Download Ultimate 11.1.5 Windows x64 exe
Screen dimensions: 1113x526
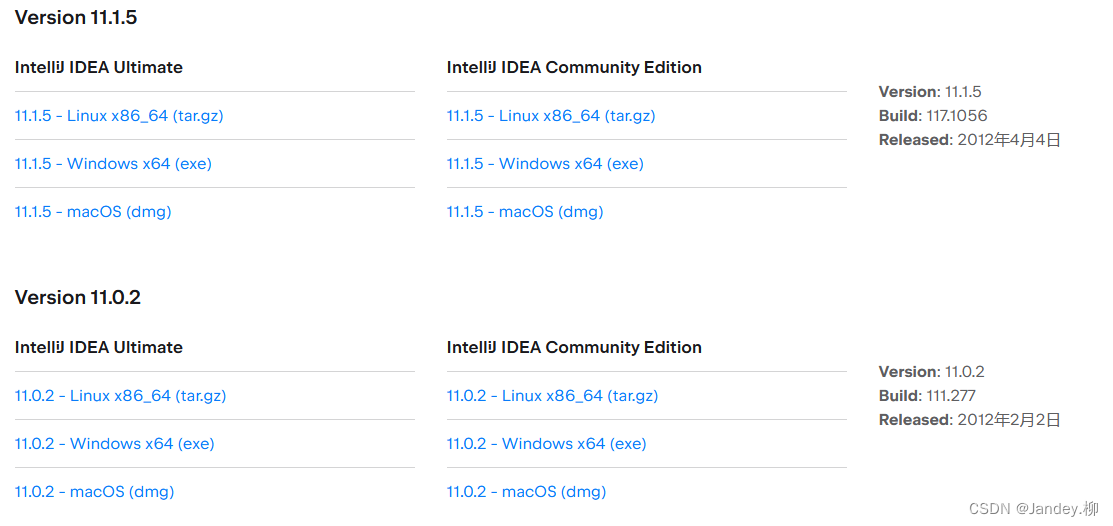pos(113,164)
